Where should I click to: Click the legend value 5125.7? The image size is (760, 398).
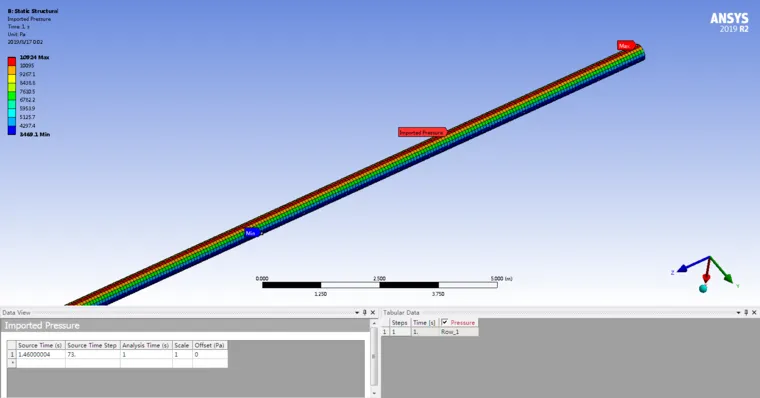27,117
